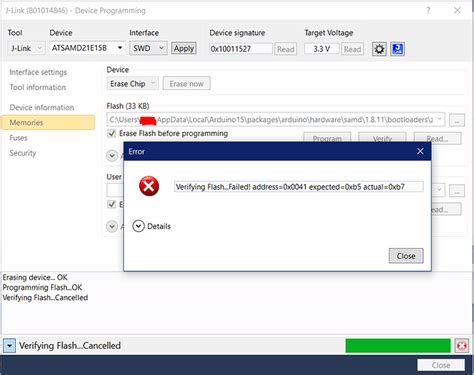Toggle Erase Flash before programming checkbox
The image size is (474, 375).
tap(112, 133)
